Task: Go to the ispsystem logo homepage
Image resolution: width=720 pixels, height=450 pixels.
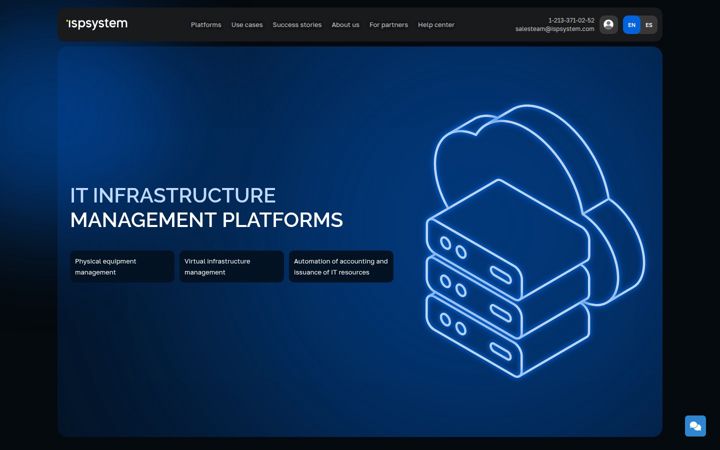Action: tap(97, 24)
